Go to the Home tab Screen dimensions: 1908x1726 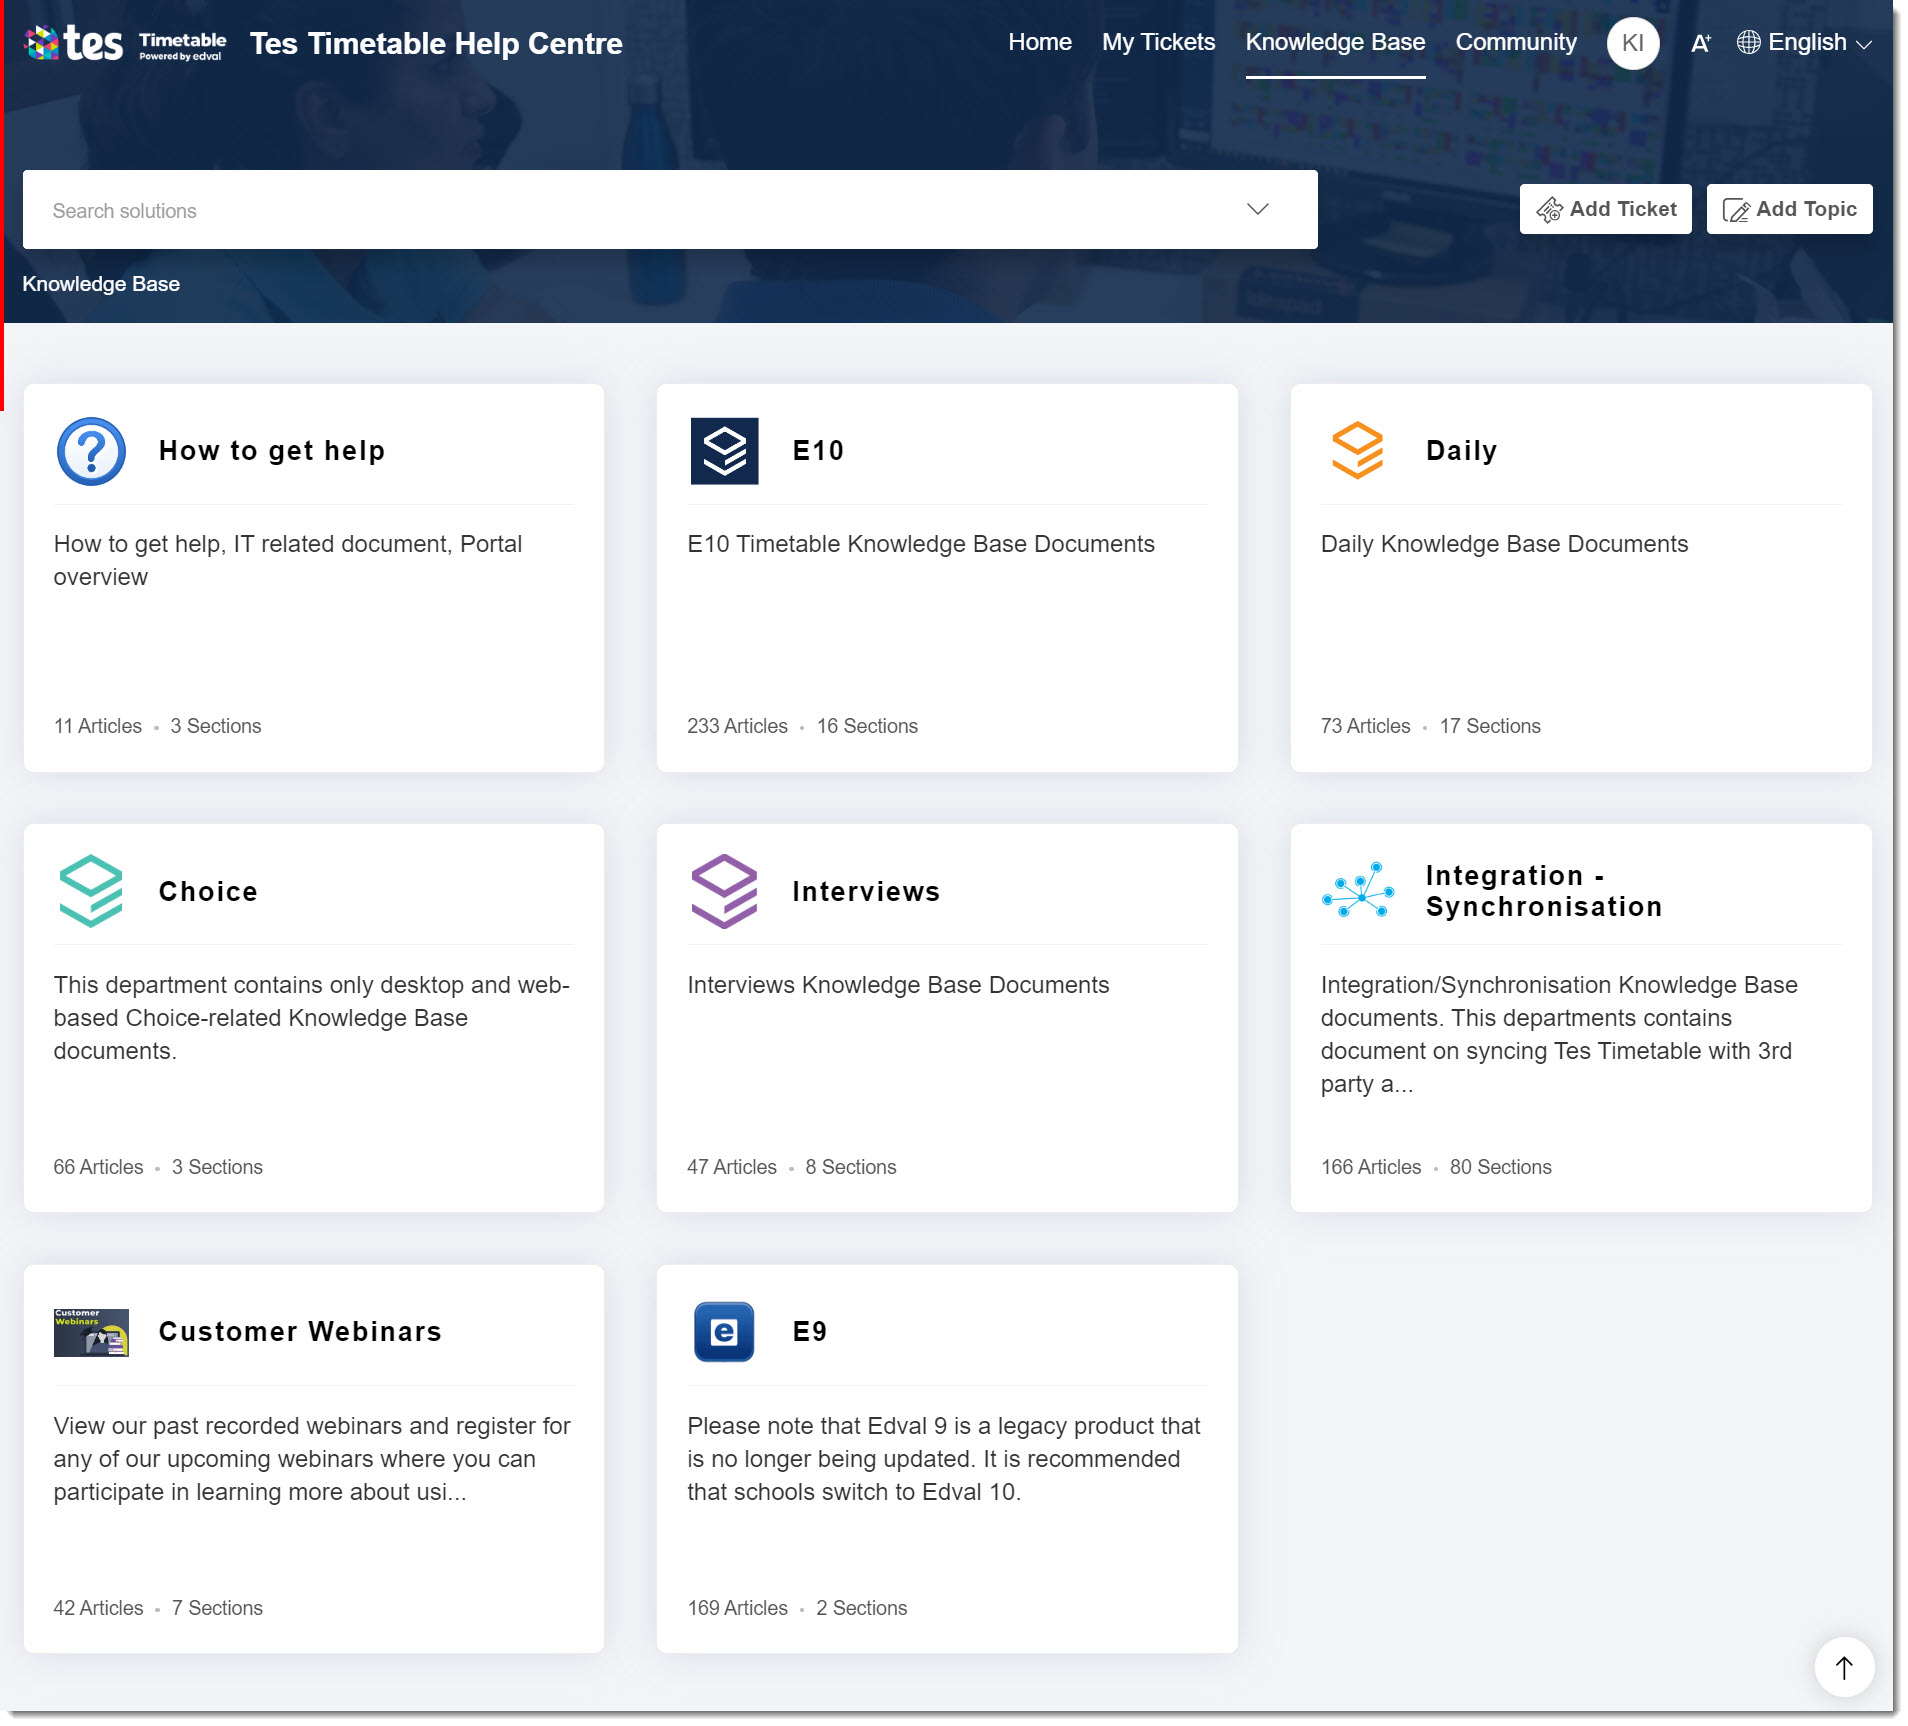1040,42
